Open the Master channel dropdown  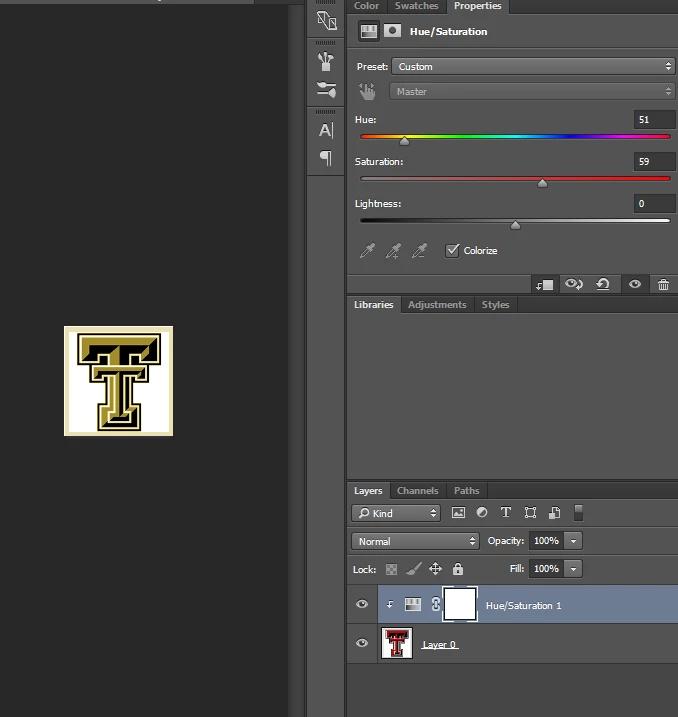(x=532, y=91)
